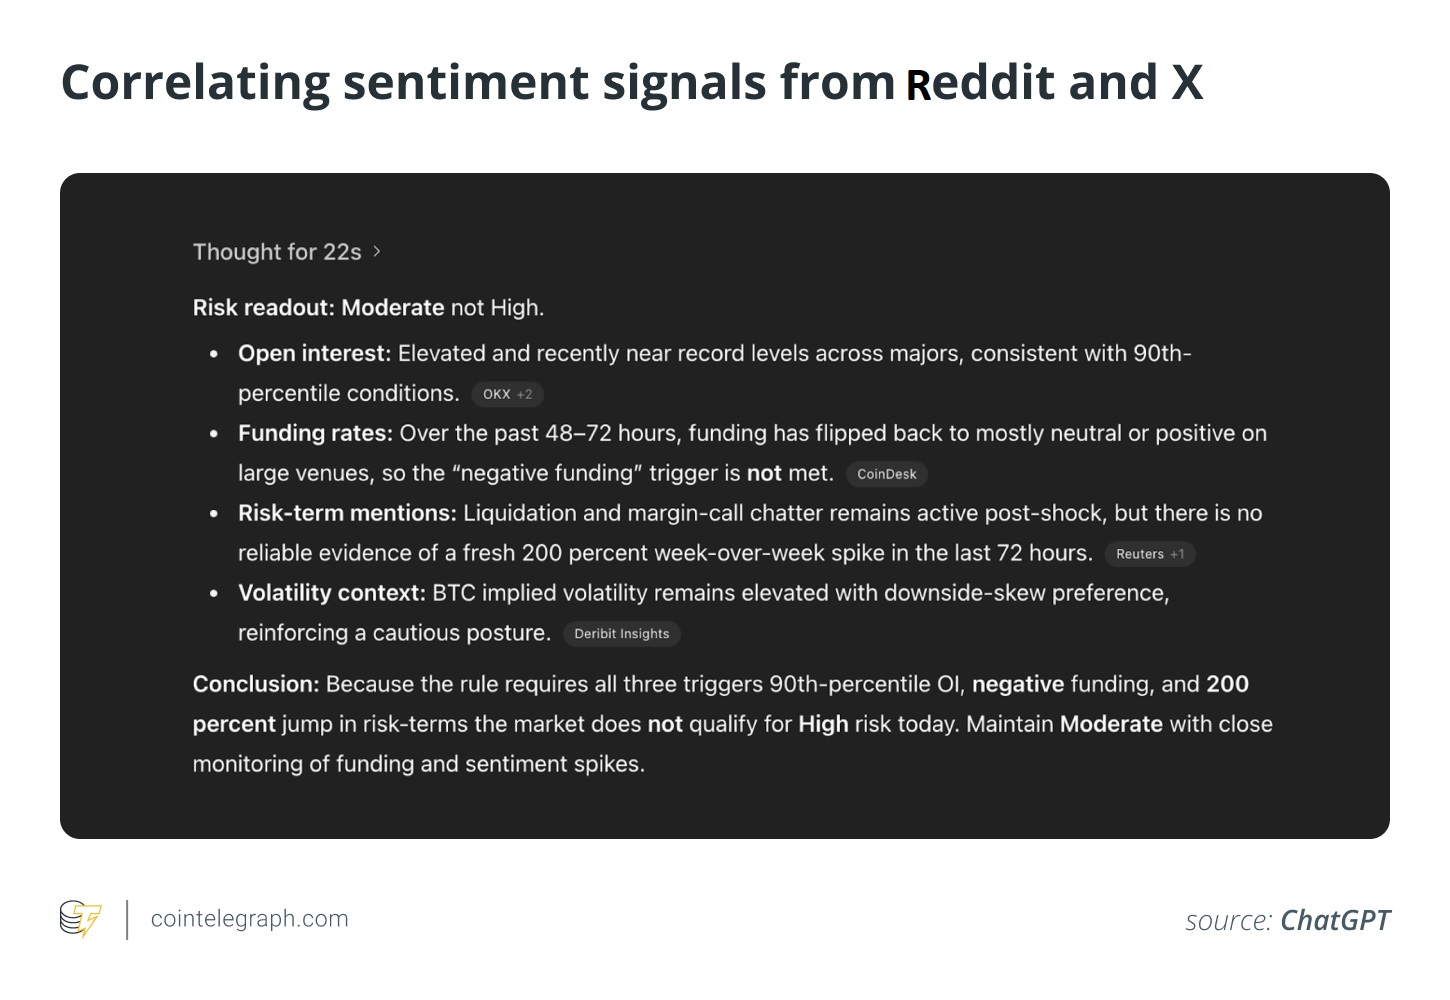The height and width of the screenshot is (1000, 1450).
Task: Click the bold "200 percent" in the conclusion
Action: click(x=1227, y=685)
